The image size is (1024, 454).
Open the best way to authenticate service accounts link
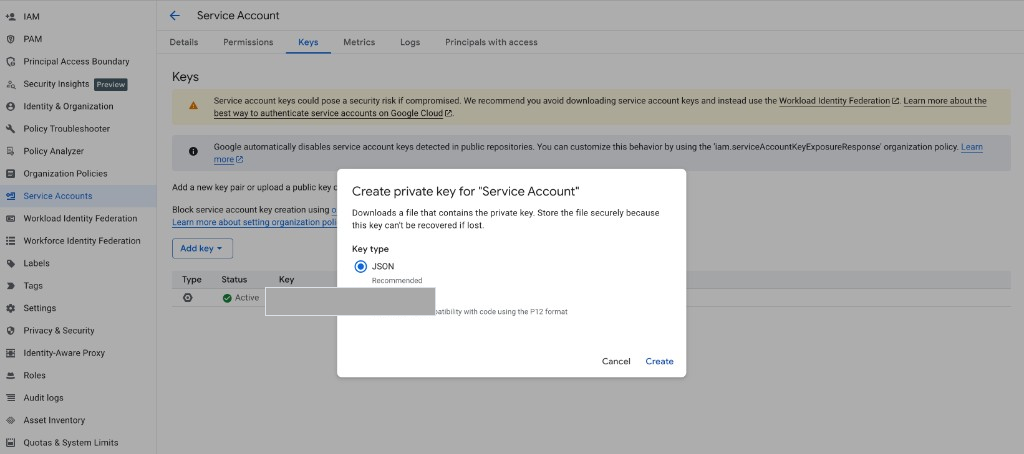[x=333, y=113]
